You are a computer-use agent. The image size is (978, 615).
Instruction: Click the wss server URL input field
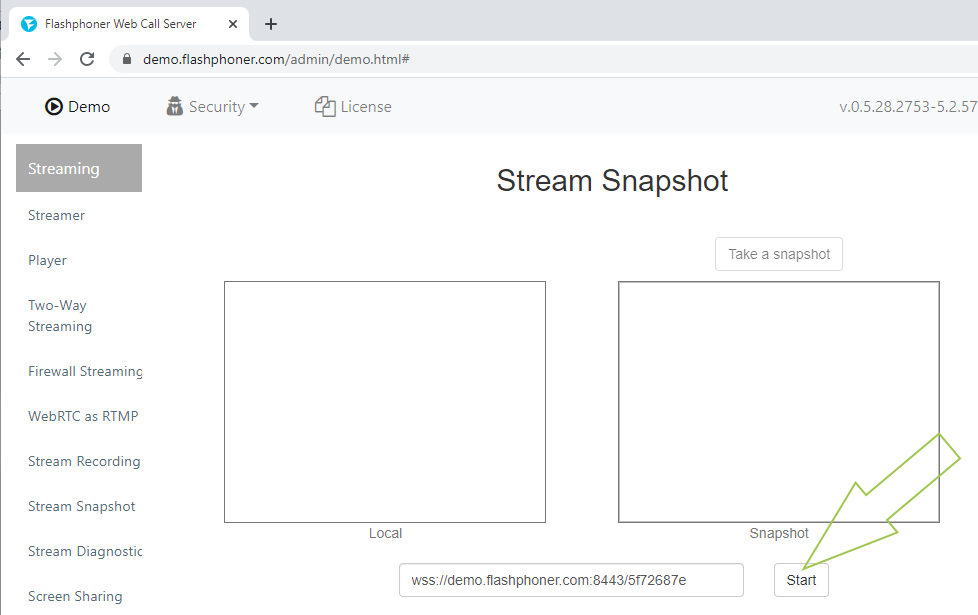click(x=571, y=580)
